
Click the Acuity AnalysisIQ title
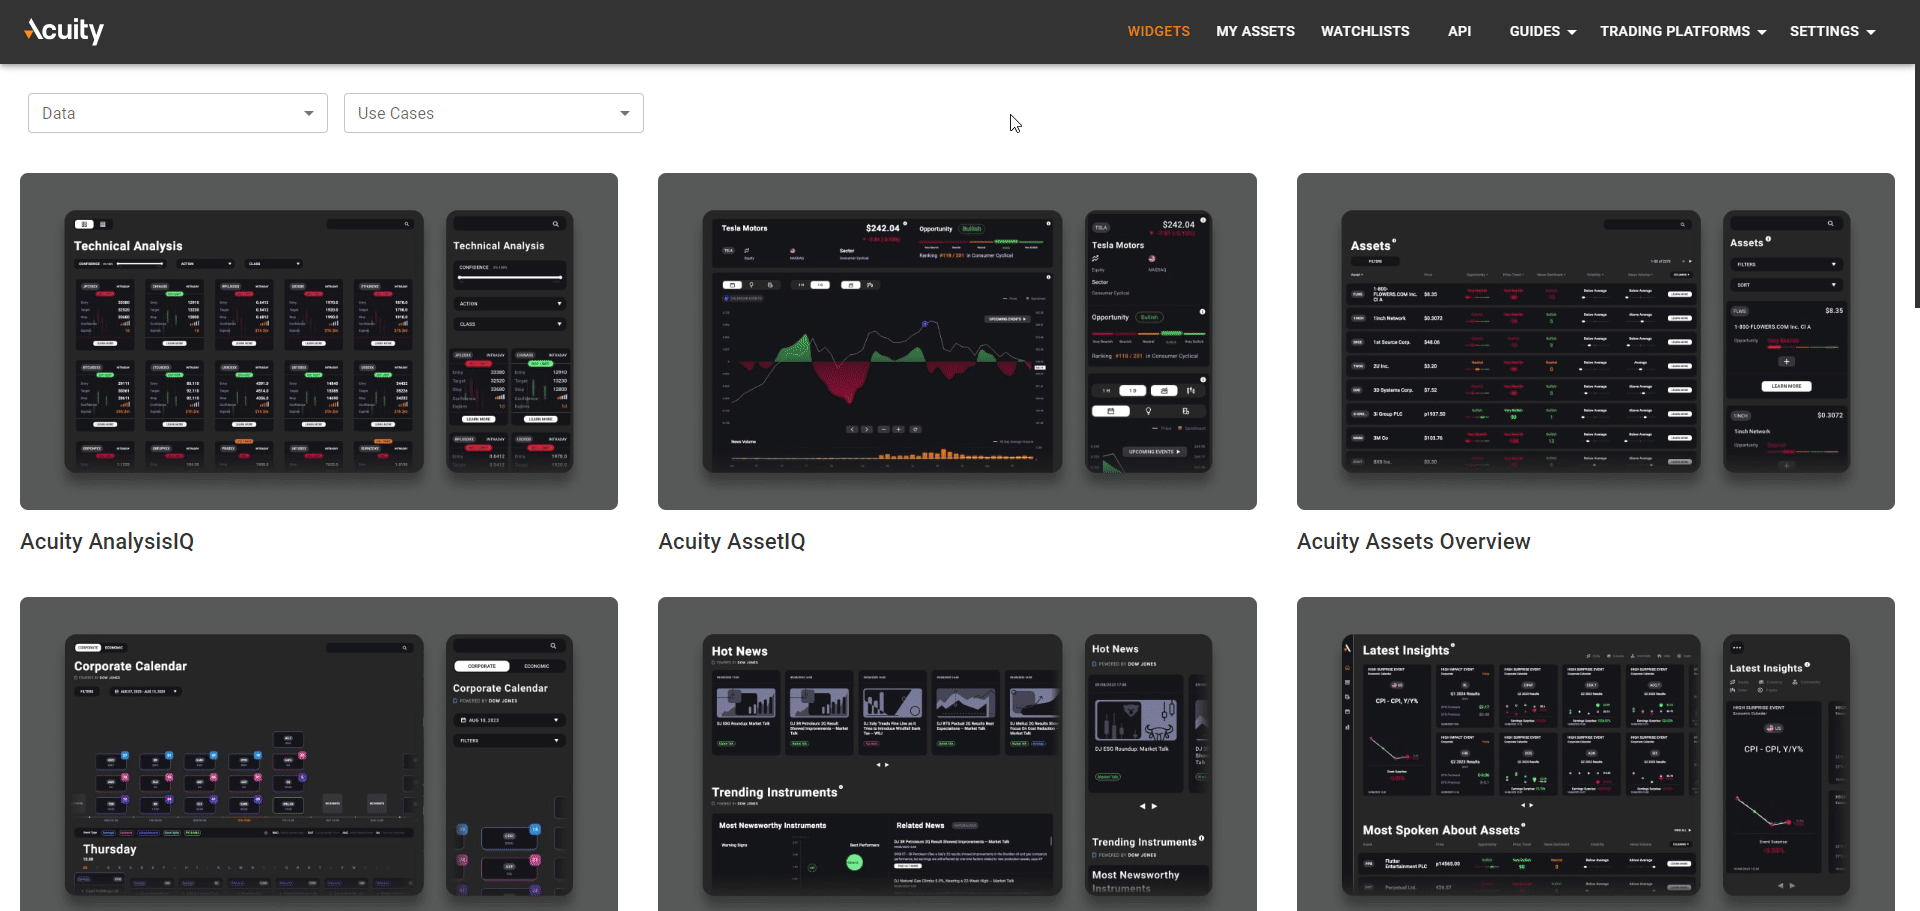107,541
